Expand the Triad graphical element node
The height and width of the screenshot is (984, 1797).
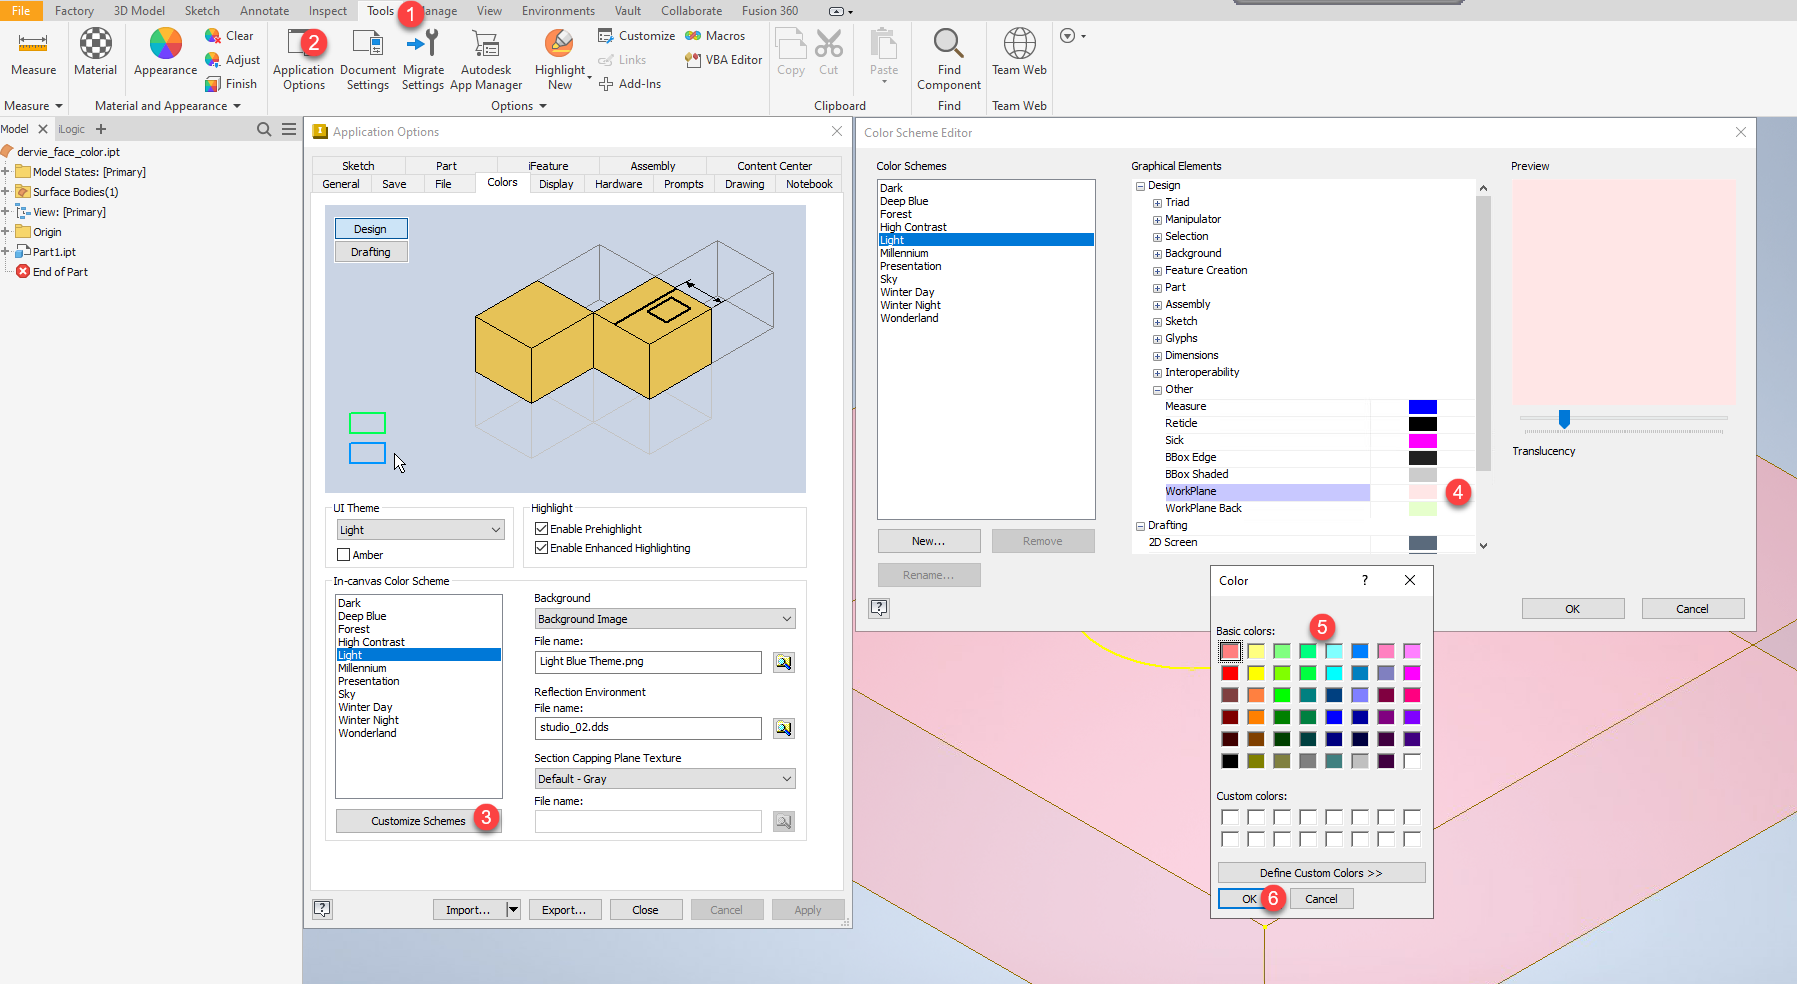click(x=1157, y=203)
